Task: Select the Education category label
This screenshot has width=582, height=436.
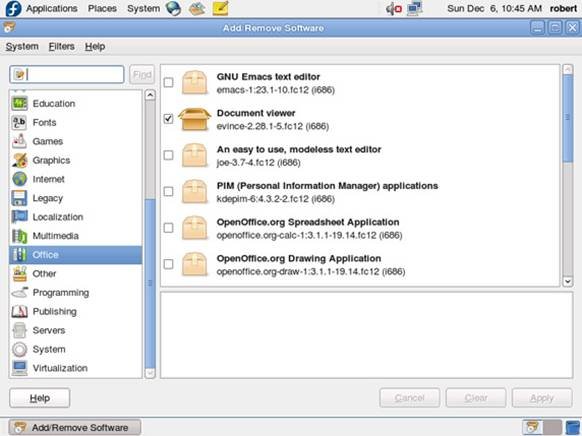Action: tap(54, 104)
